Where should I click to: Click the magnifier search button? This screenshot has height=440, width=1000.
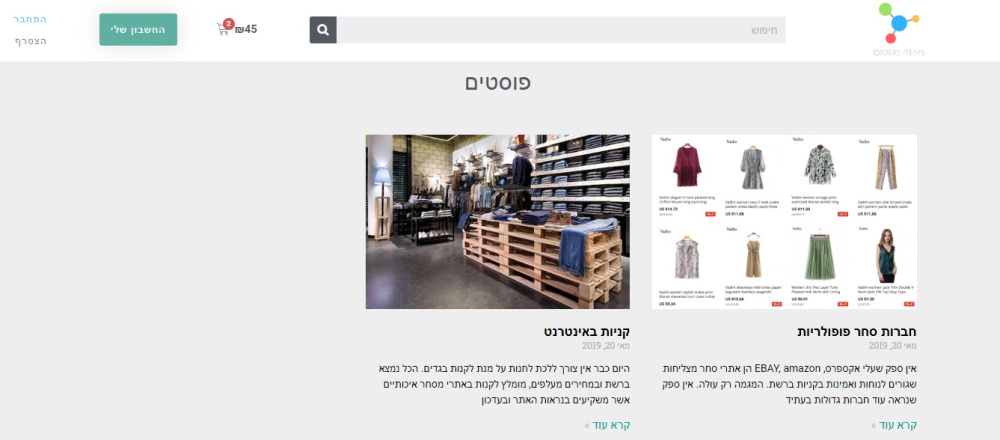pyautogui.click(x=323, y=30)
